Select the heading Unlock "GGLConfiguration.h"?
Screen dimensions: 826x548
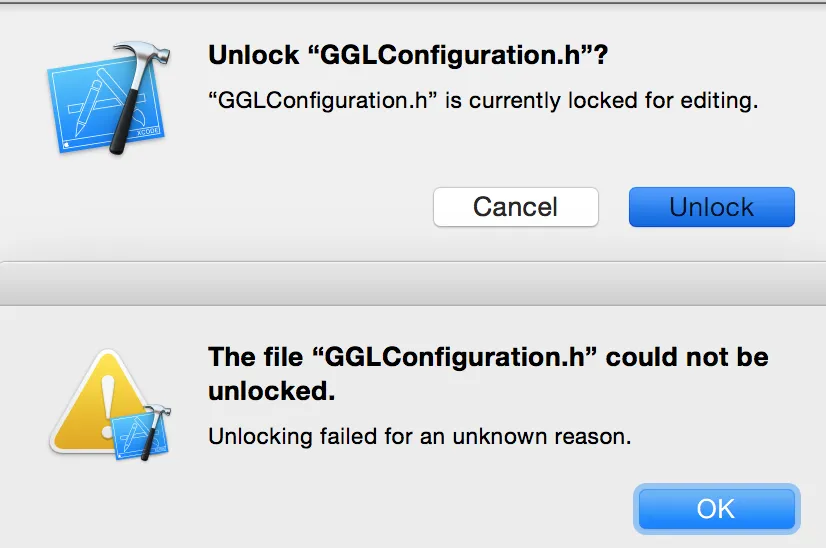(x=408, y=56)
